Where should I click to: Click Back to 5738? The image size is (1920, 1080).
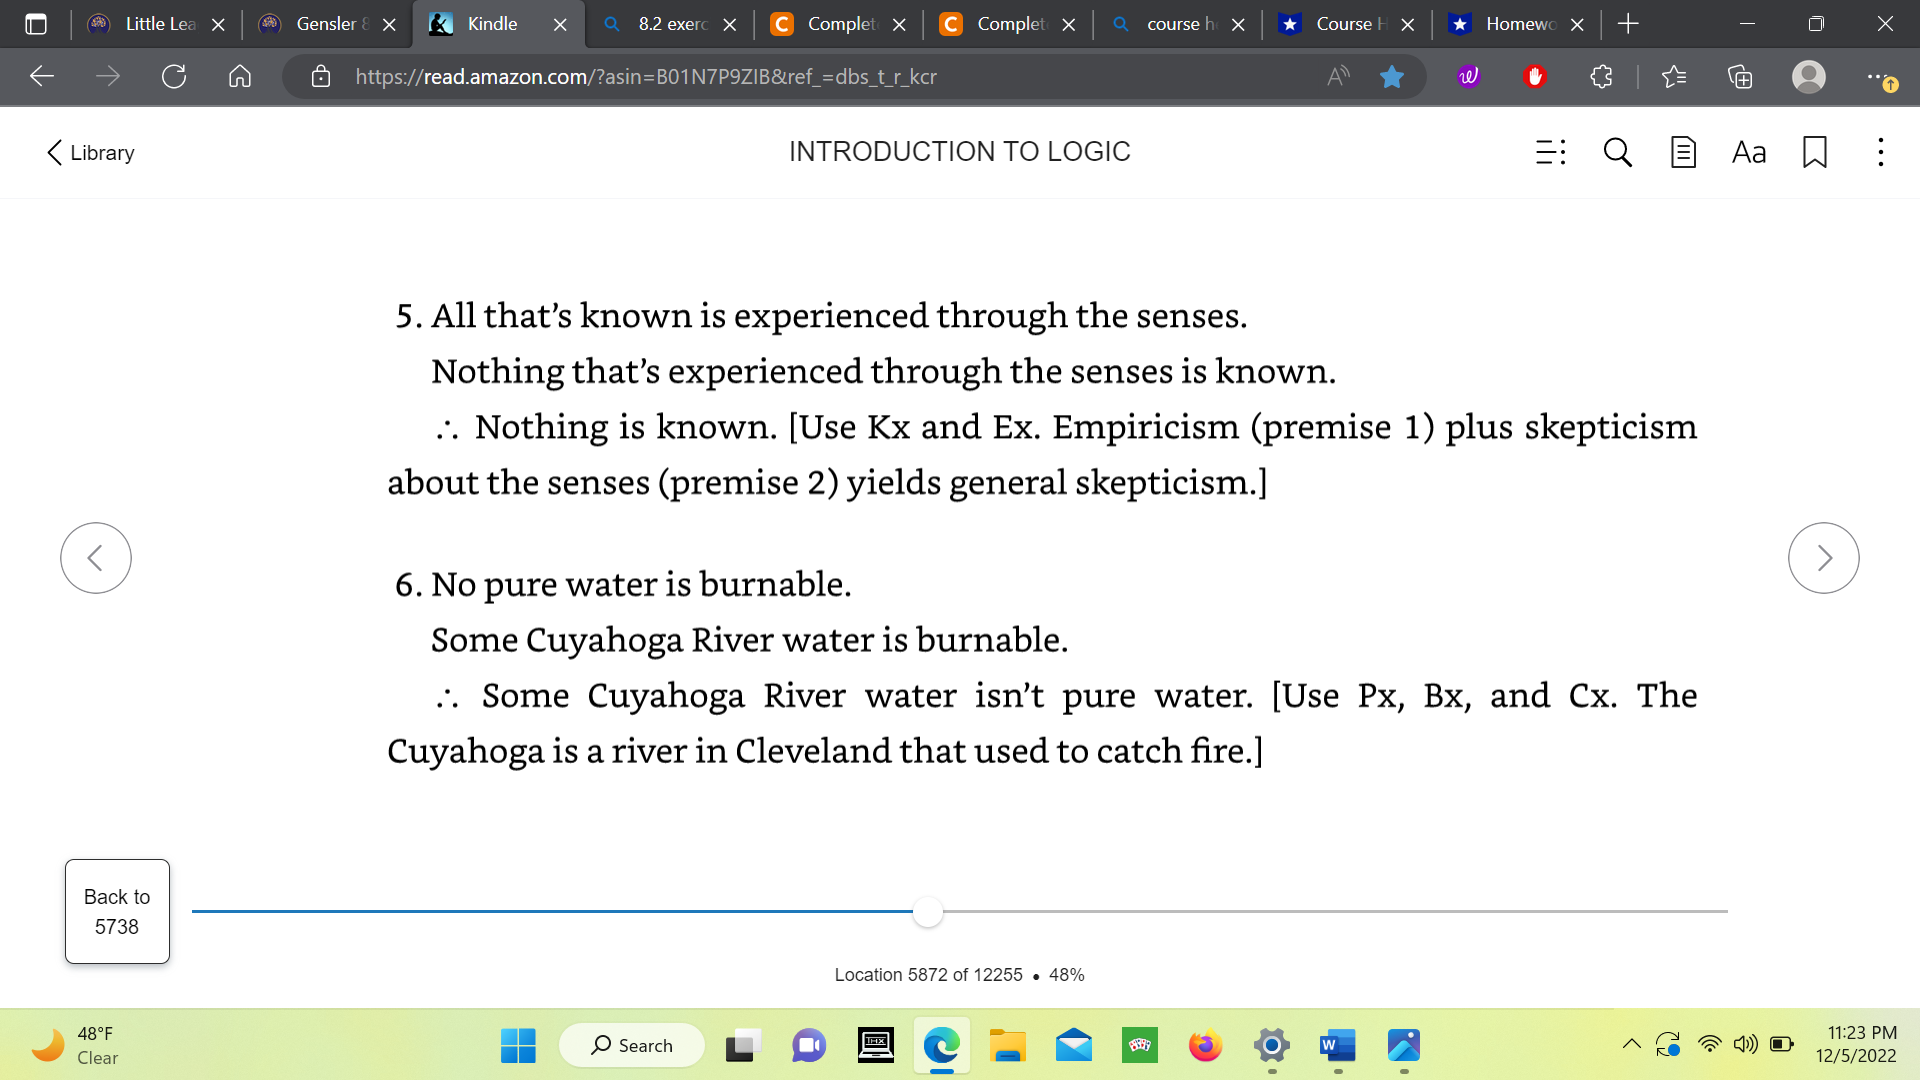(x=116, y=911)
